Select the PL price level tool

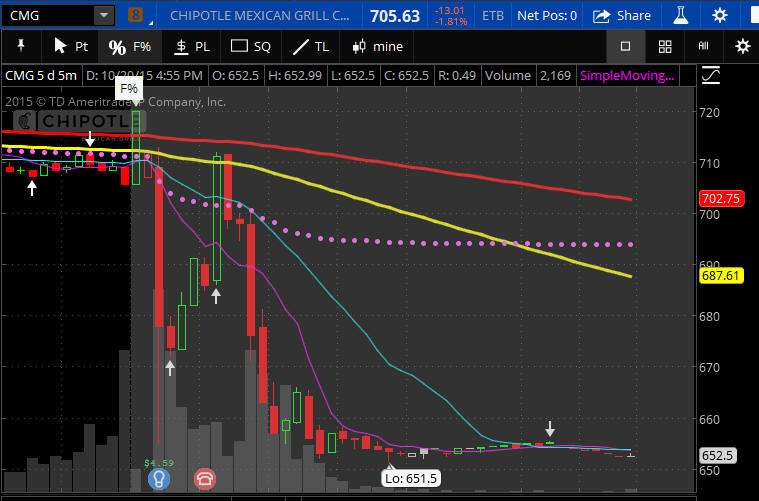click(192, 46)
